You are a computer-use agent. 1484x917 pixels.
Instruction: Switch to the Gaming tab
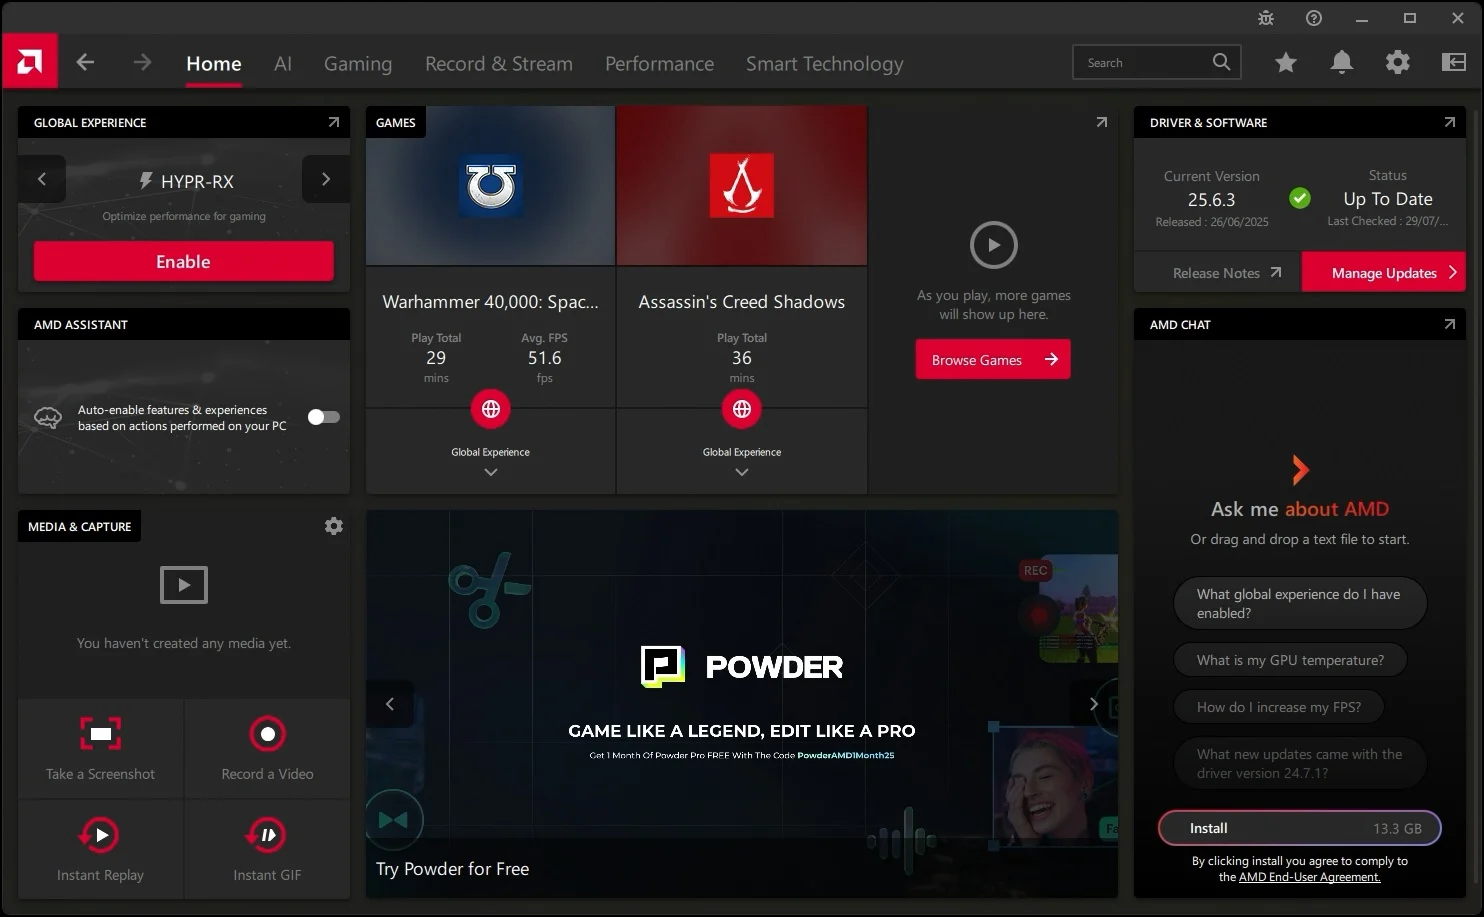(x=357, y=64)
